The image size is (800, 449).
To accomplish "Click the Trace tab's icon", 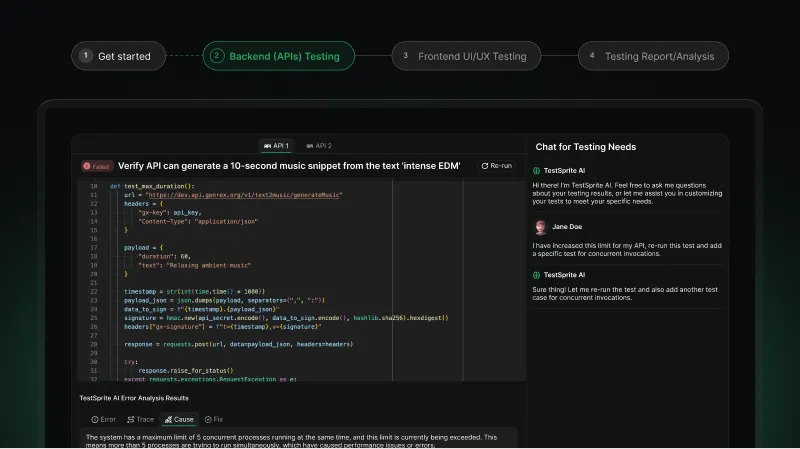I will click(x=130, y=419).
